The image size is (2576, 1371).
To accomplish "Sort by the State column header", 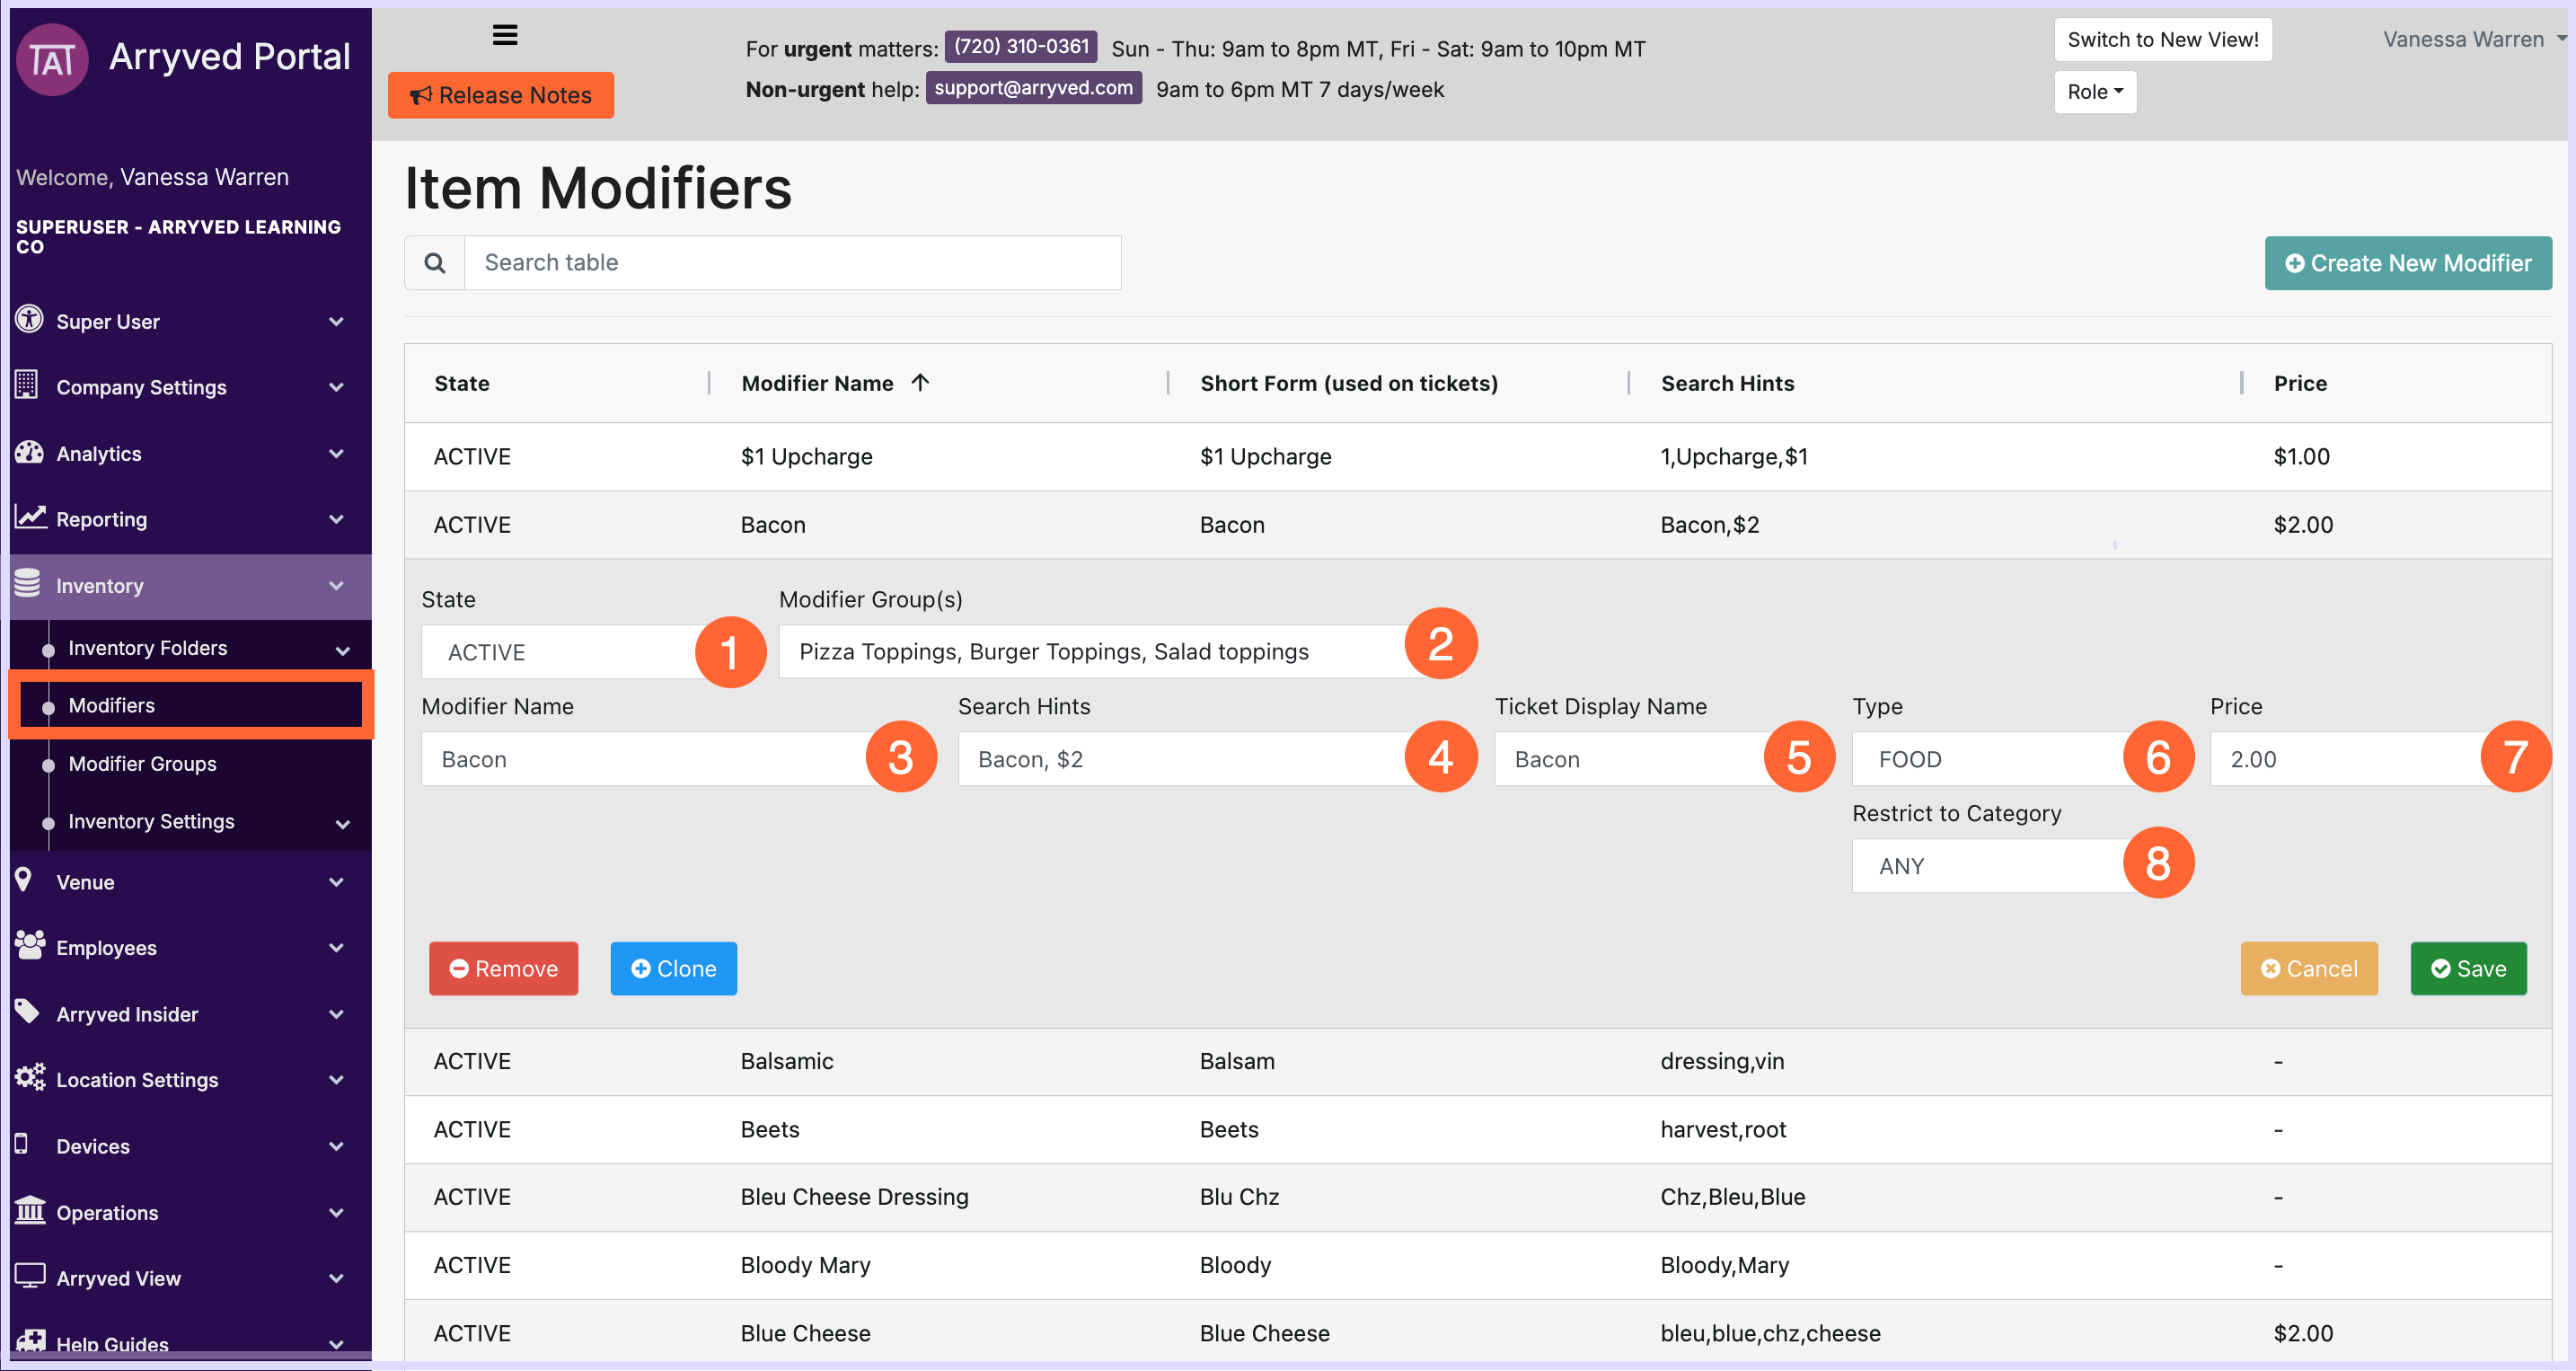I will pyautogui.click(x=462, y=383).
